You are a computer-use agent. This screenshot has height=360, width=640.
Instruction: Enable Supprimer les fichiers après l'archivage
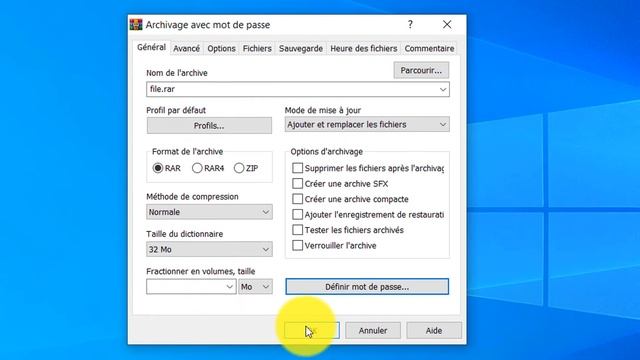pyautogui.click(x=298, y=168)
